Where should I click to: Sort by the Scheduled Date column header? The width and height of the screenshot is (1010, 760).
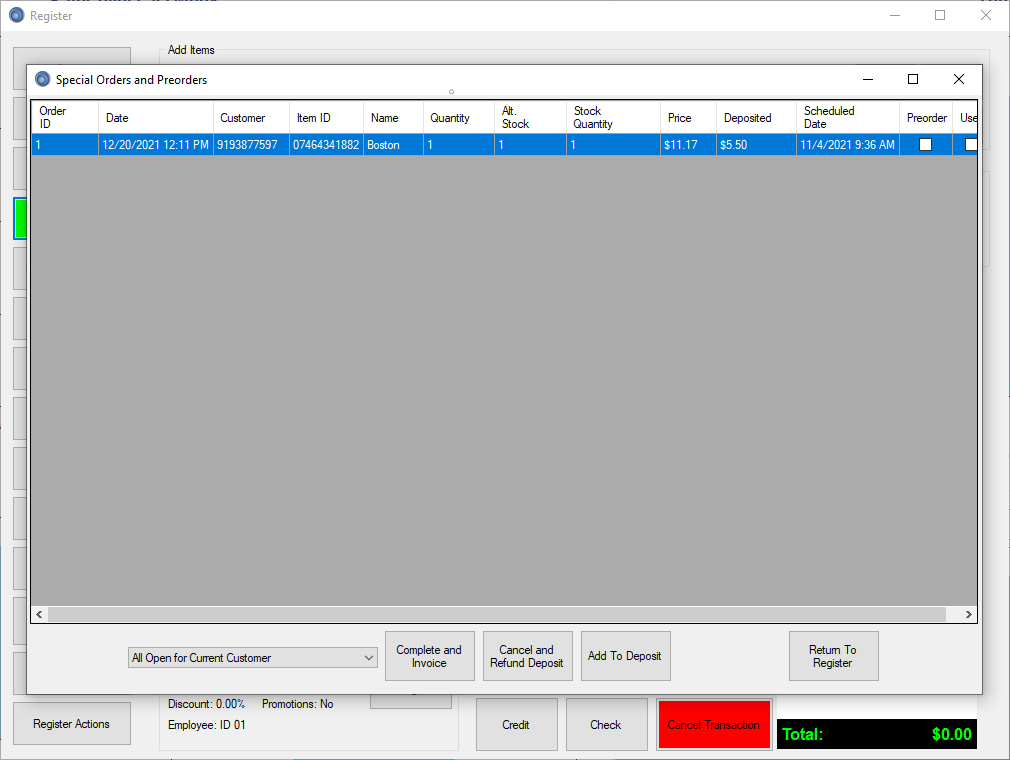[x=846, y=118]
